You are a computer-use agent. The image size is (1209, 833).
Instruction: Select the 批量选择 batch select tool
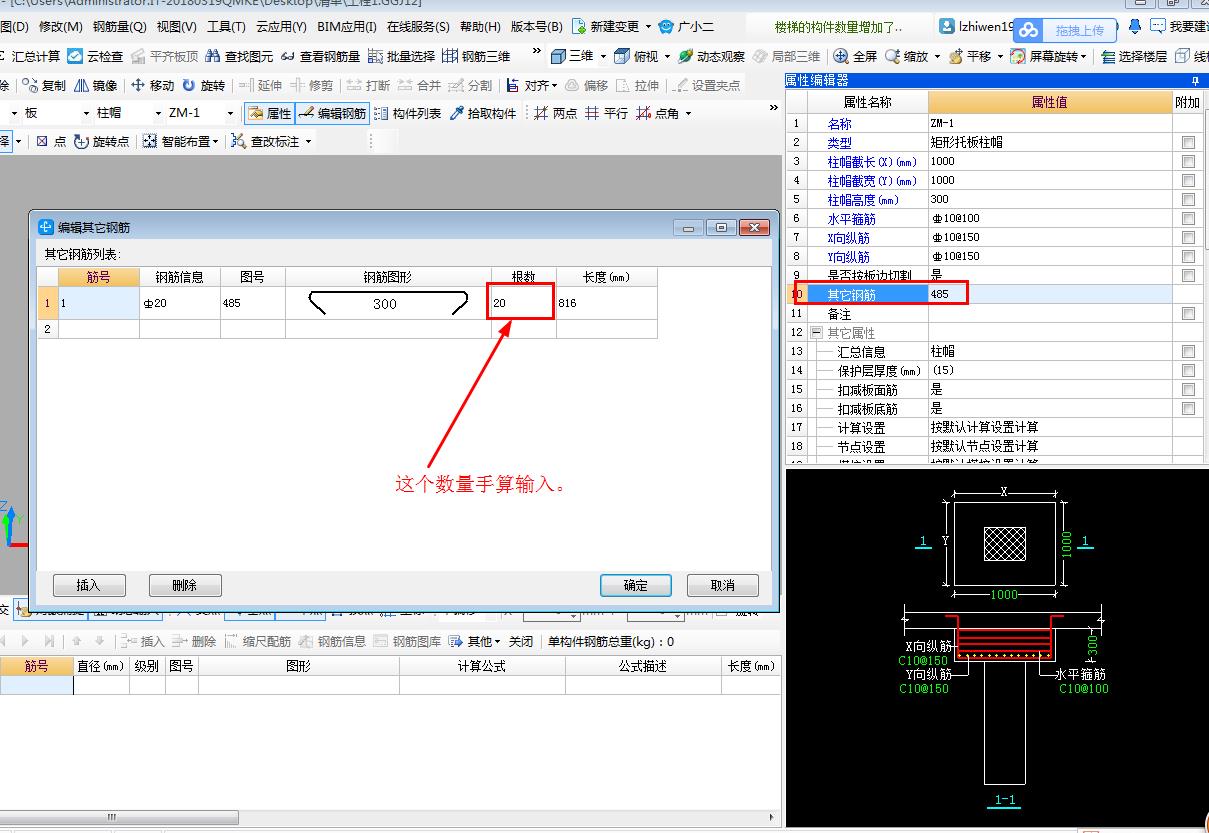pyautogui.click(x=402, y=57)
